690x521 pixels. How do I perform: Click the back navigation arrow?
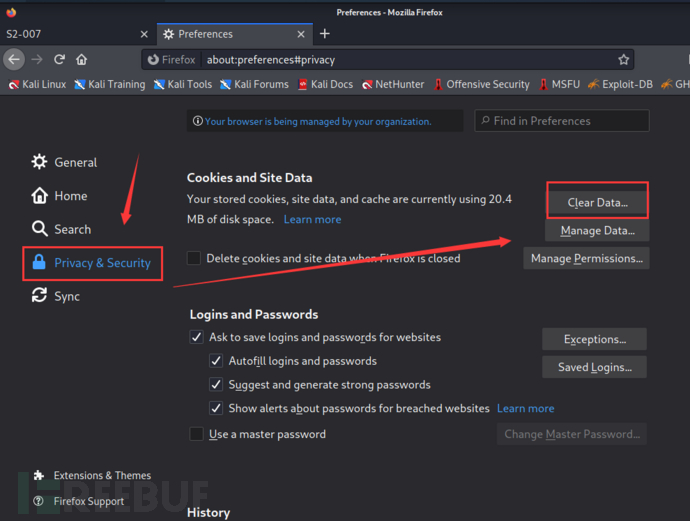[x=14, y=59]
